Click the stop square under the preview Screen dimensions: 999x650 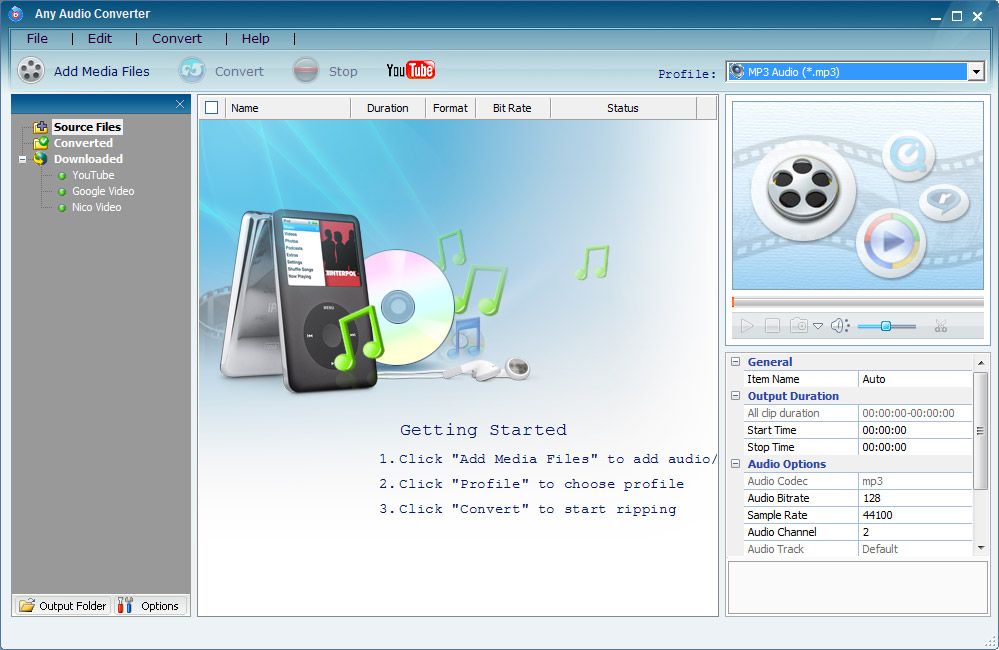coord(772,326)
